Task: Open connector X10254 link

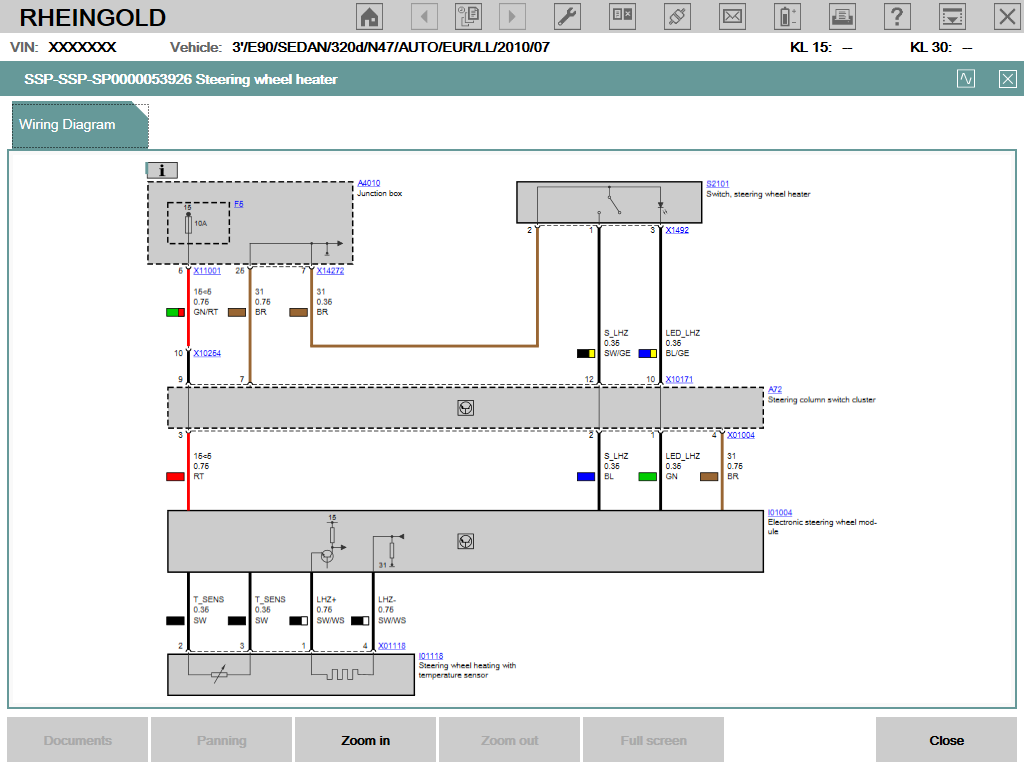Action: coord(207,353)
